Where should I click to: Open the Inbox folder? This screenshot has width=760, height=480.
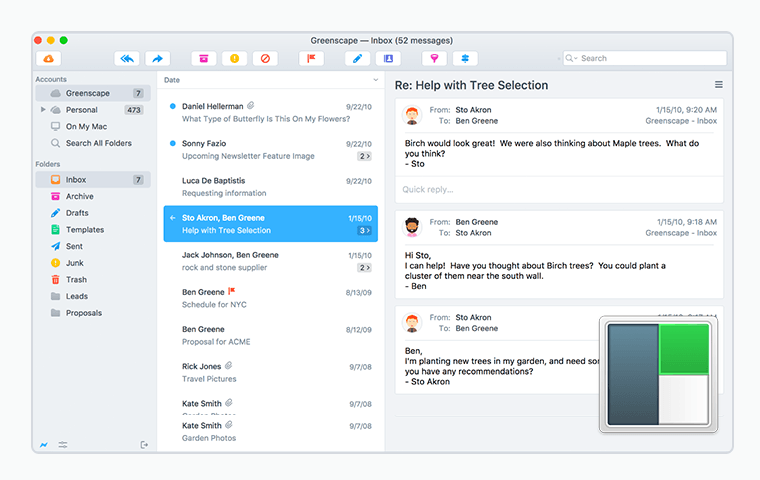(93, 179)
